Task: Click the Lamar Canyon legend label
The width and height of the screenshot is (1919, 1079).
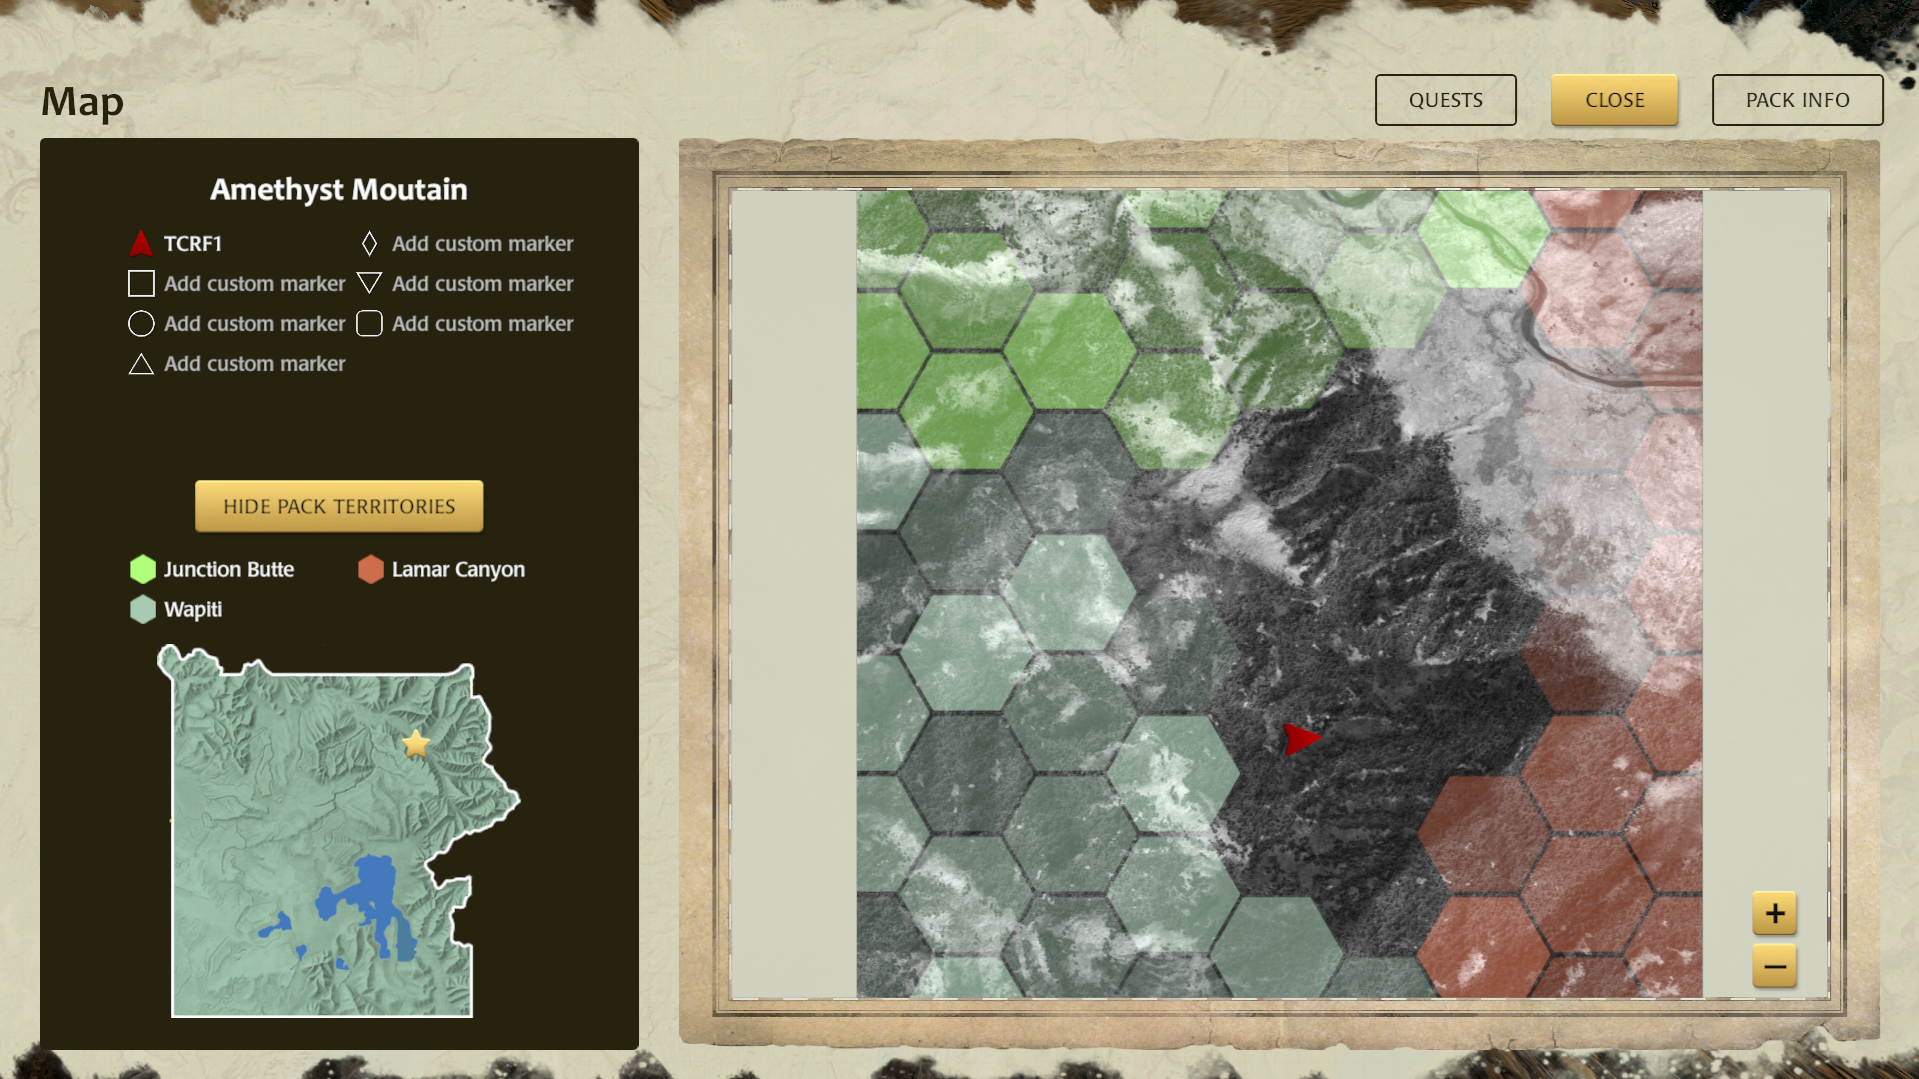Action: tap(458, 569)
